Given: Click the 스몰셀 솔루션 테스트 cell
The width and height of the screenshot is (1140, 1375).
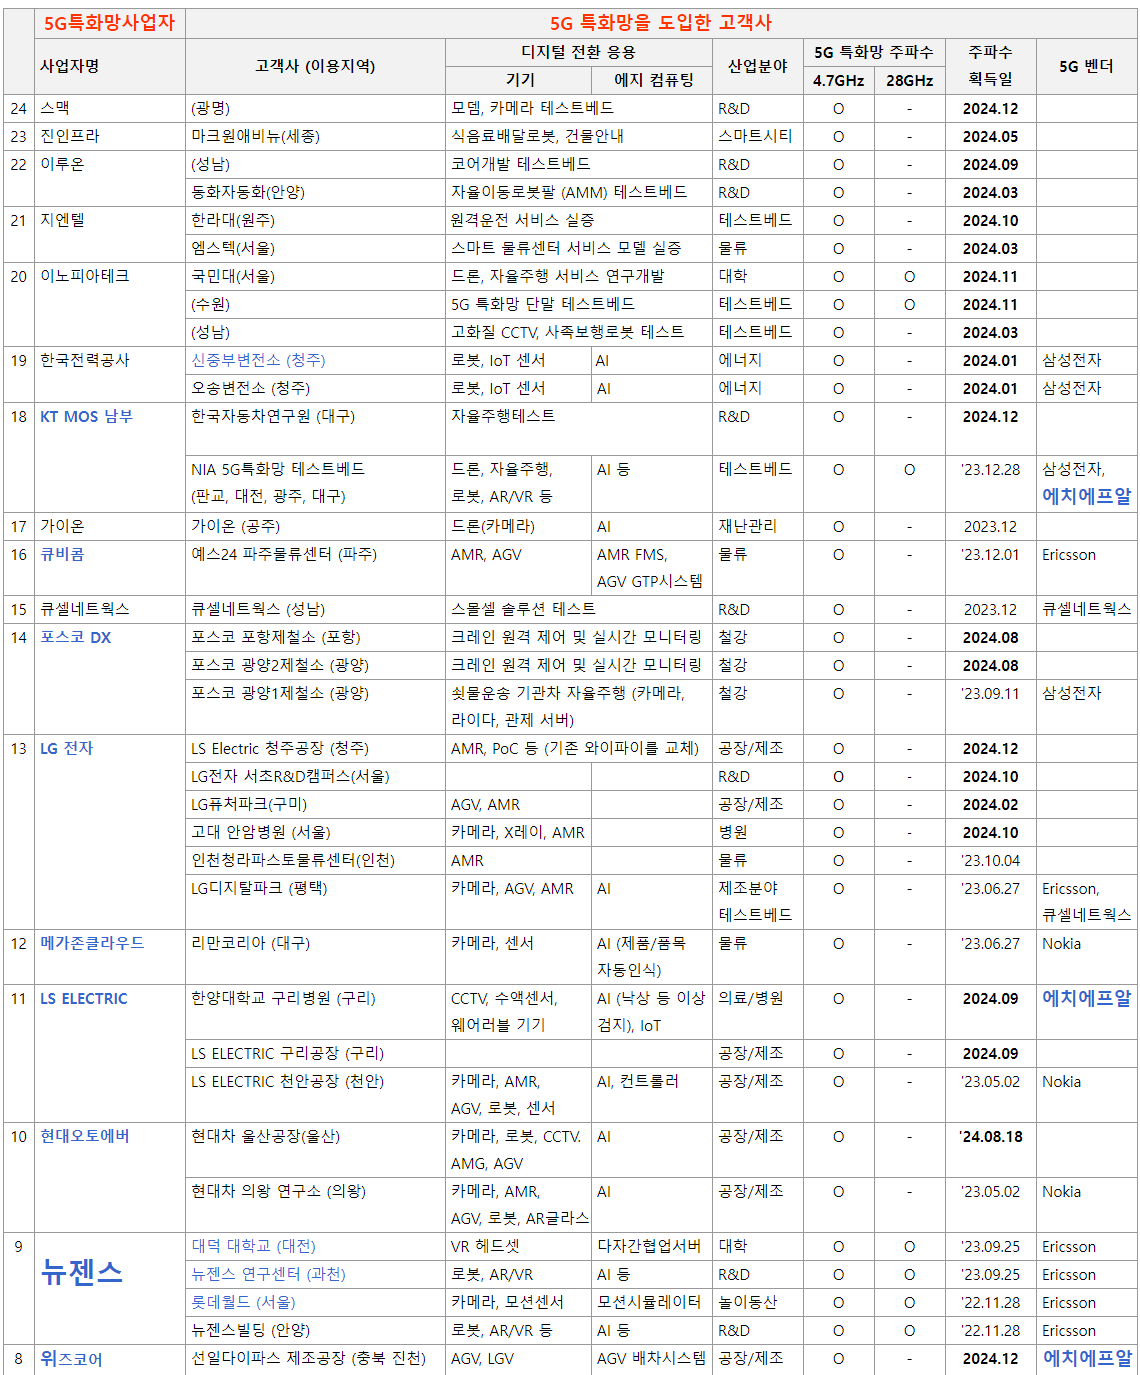Looking at the screenshot, I should tap(578, 609).
